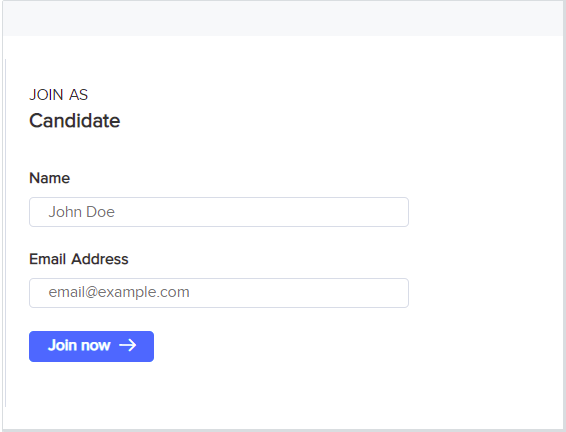Screen dimensions: 566x432
Task: Click the email@example.com placeholder text
Action: coord(119,292)
